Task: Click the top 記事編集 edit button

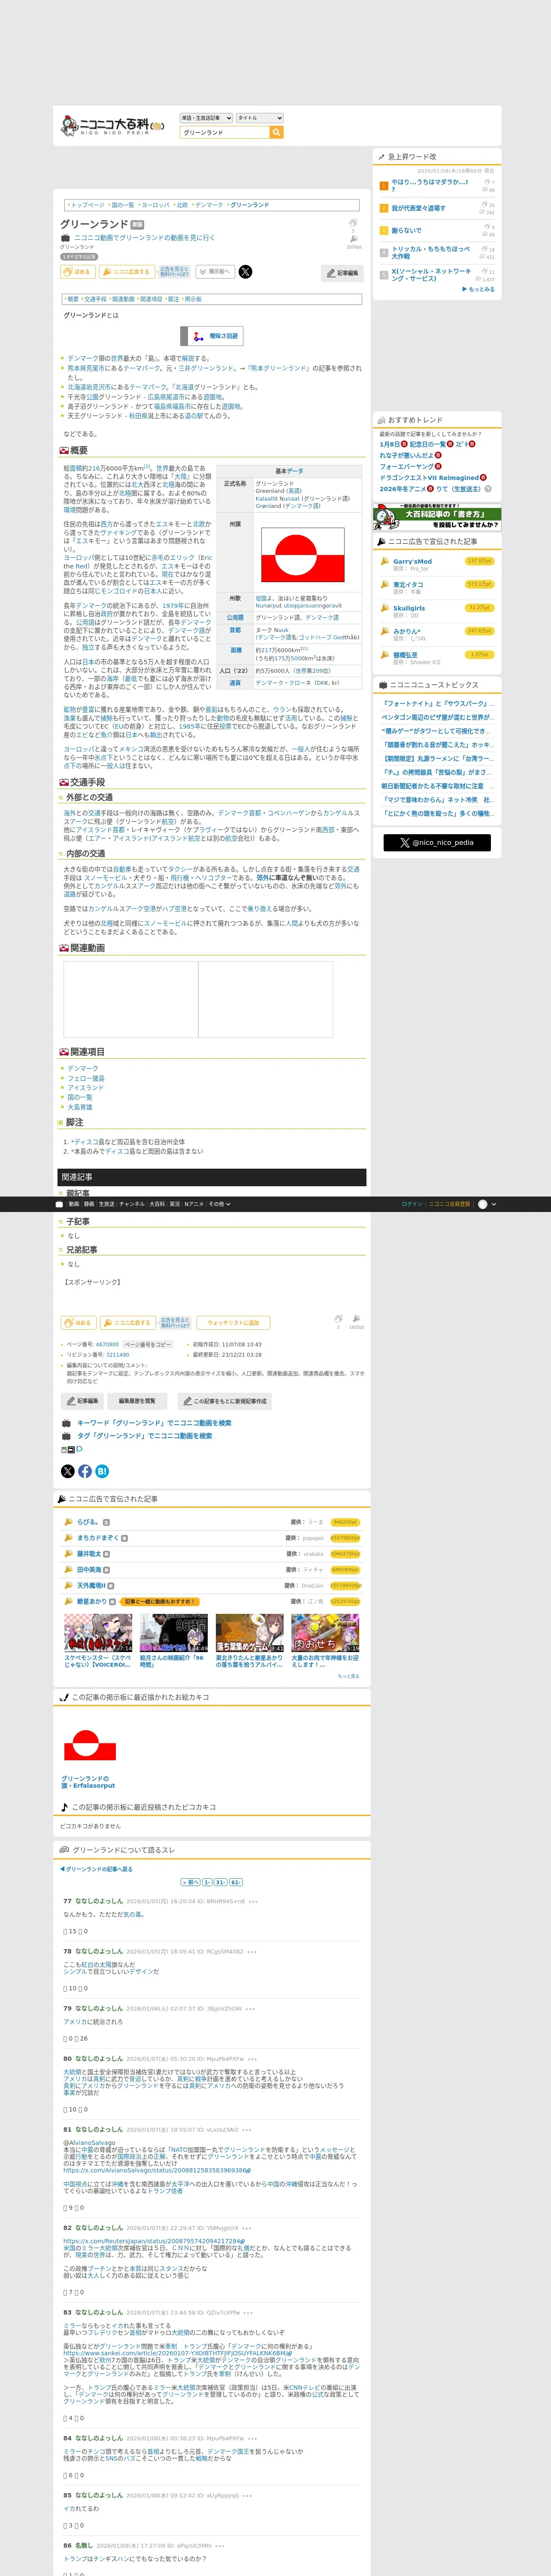Action: (342, 273)
